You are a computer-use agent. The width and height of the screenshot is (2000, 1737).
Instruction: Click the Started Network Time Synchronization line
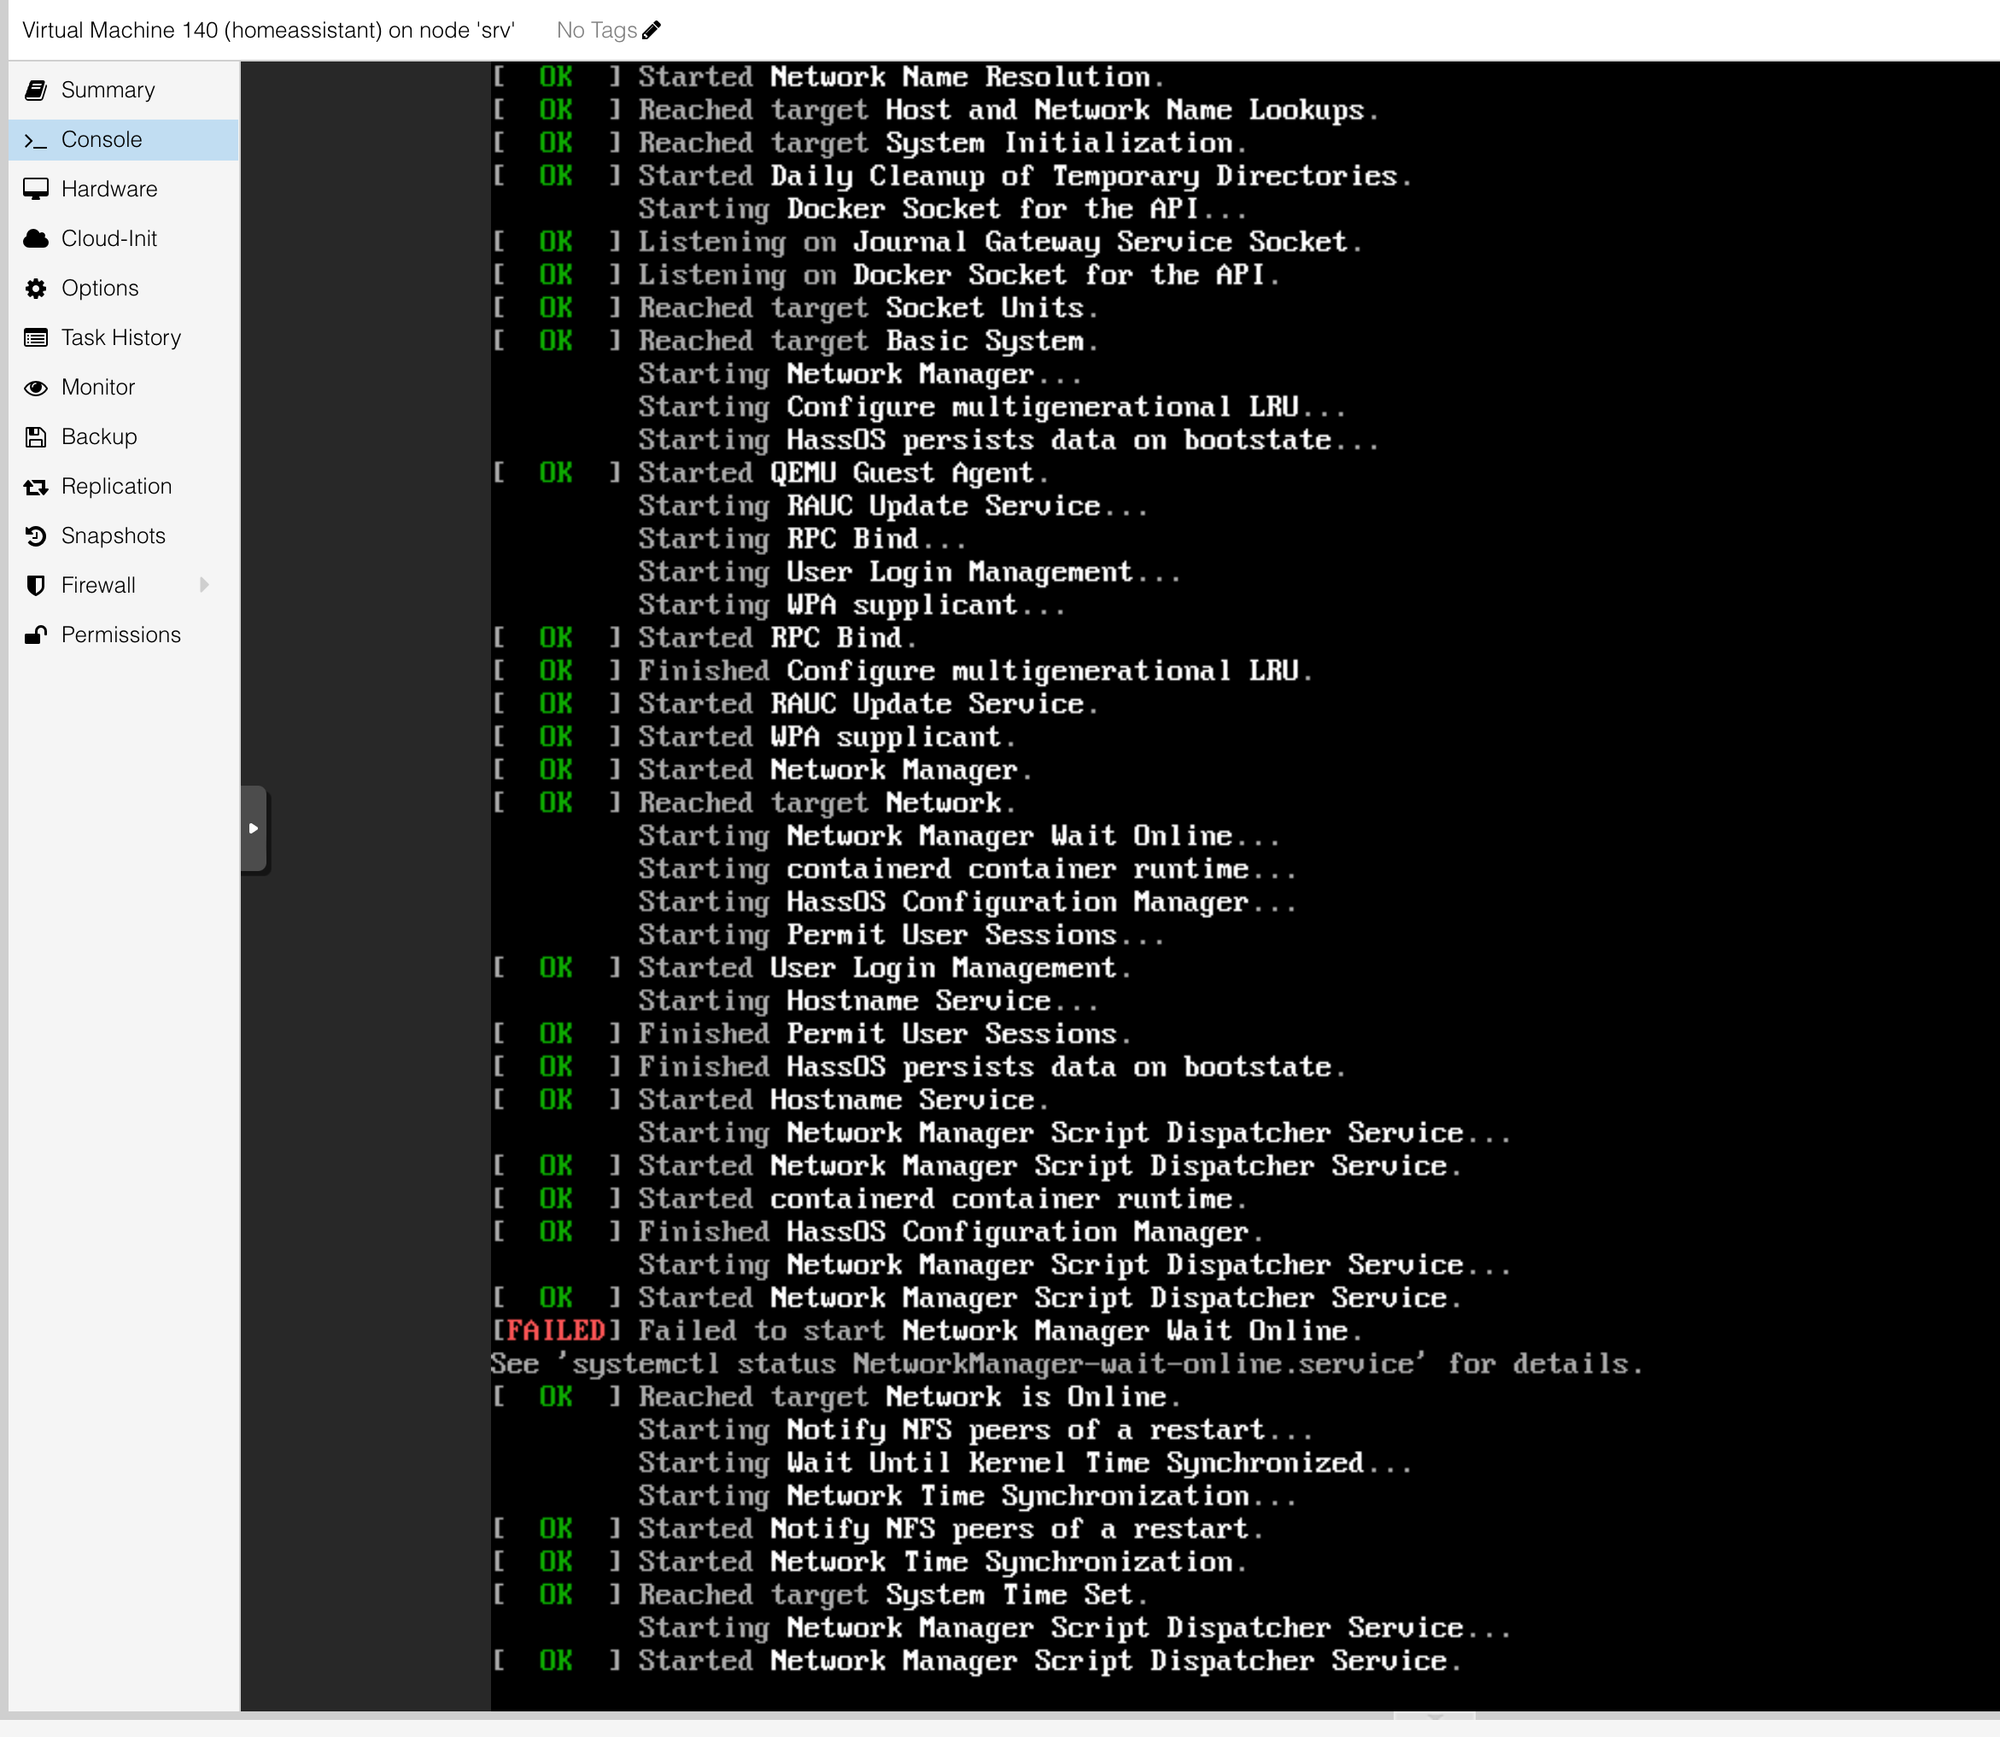pyautogui.click(x=869, y=1562)
